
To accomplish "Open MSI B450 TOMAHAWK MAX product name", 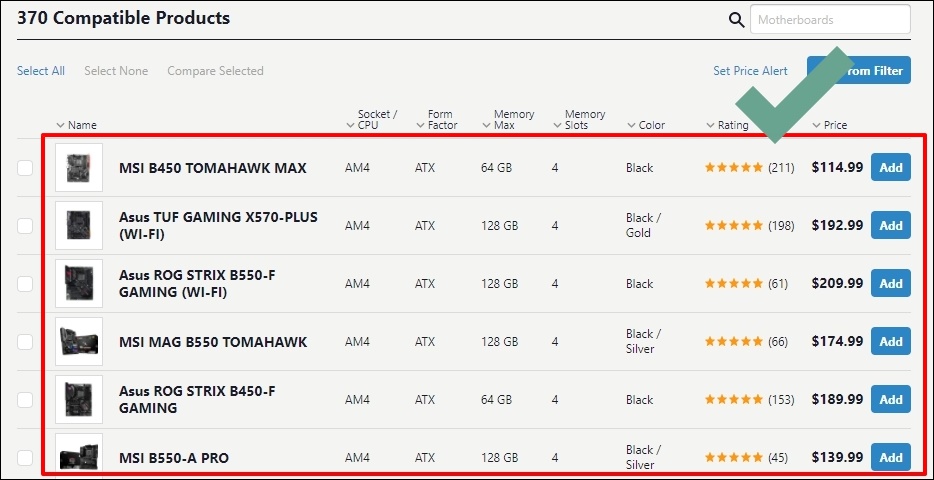I will [x=213, y=168].
